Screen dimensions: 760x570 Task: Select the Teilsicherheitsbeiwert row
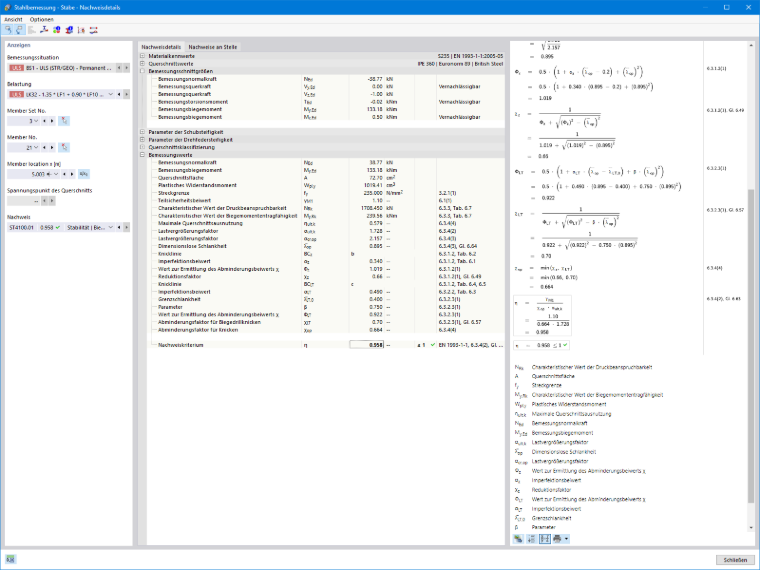pyautogui.click(x=326, y=201)
